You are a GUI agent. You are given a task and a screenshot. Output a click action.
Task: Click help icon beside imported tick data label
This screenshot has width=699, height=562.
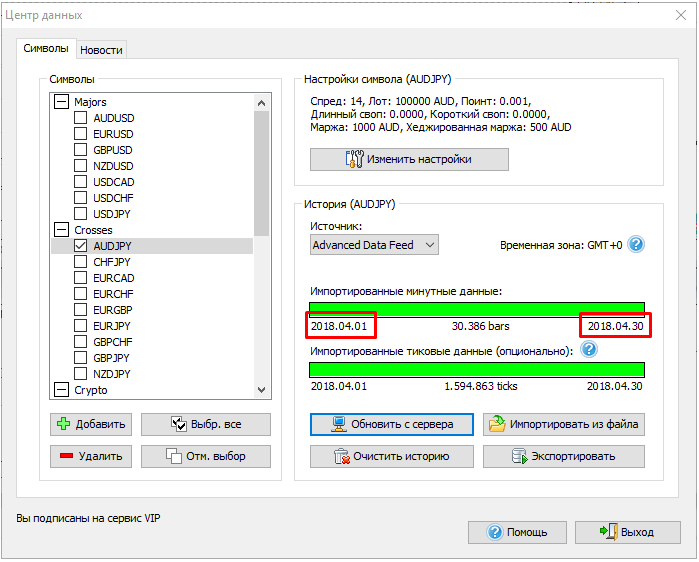coord(589,350)
